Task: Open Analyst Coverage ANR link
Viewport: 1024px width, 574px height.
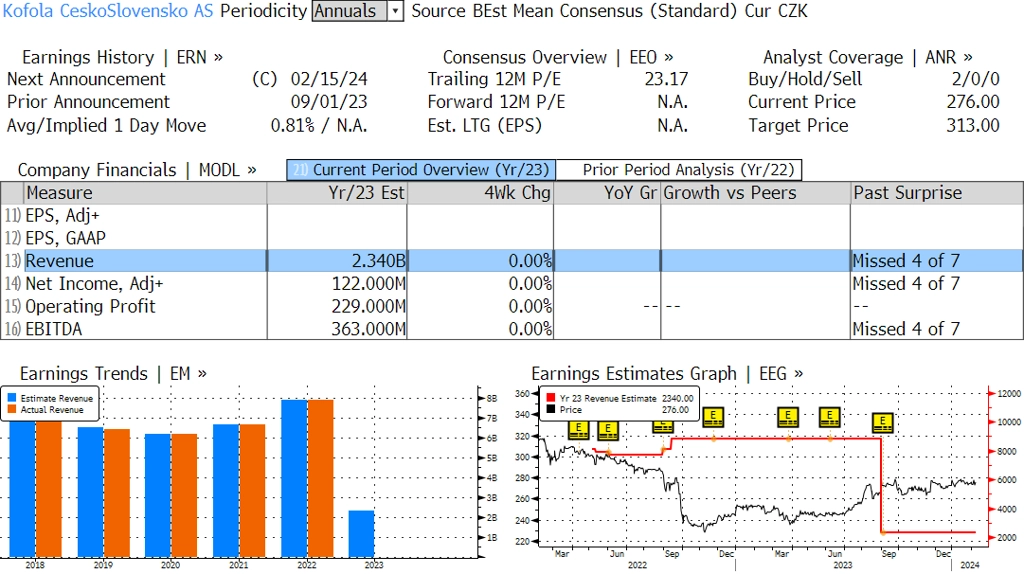Action: [x=867, y=57]
